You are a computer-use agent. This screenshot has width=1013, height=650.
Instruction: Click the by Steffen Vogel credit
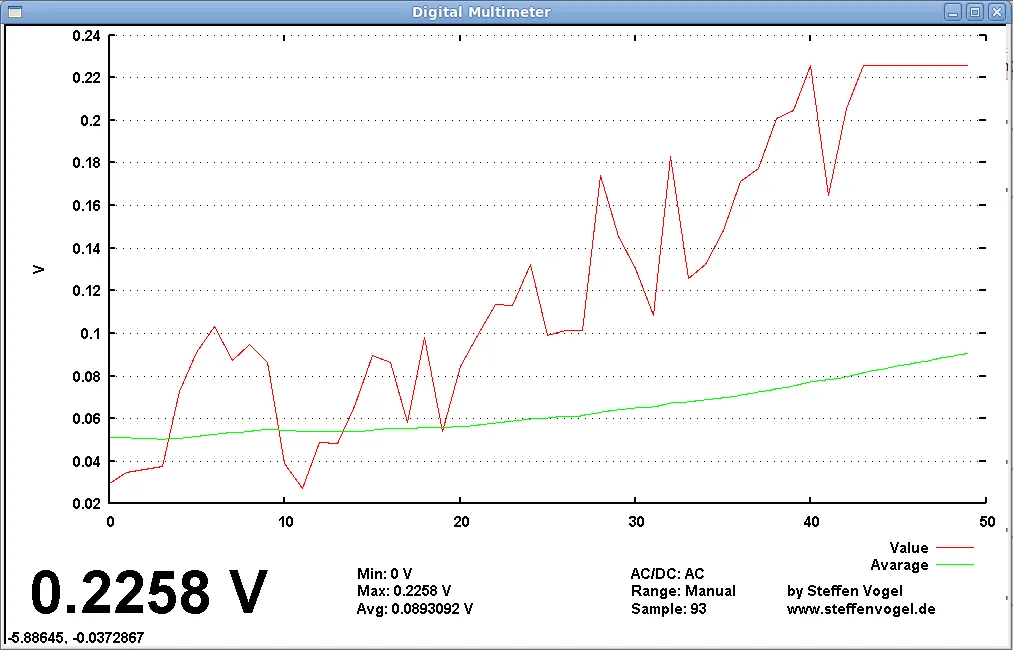pyautogui.click(x=844, y=591)
